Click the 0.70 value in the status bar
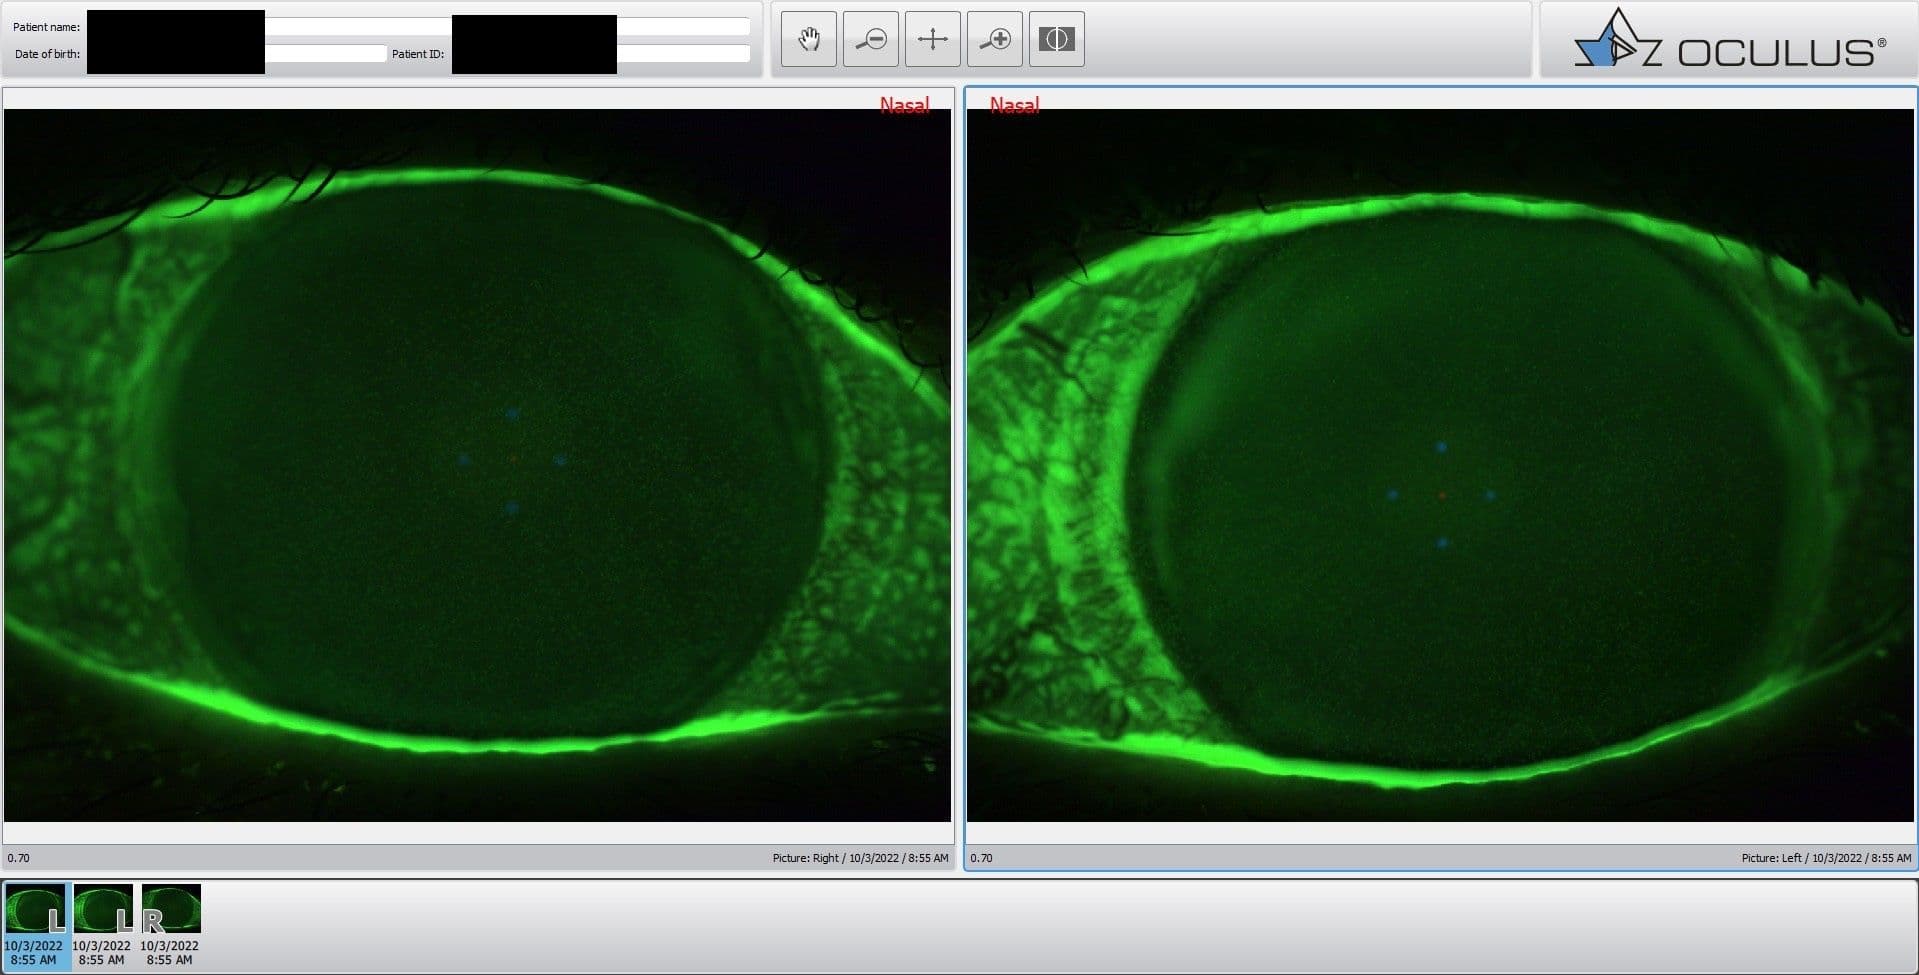Image resolution: width=1919 pixels, height=975 pixels. coord(19,858)
